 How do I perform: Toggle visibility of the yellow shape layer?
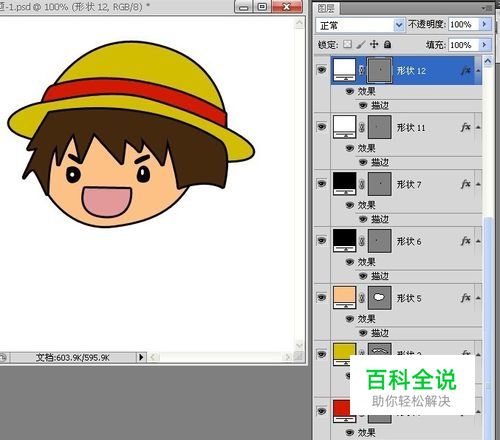[322, 354]
